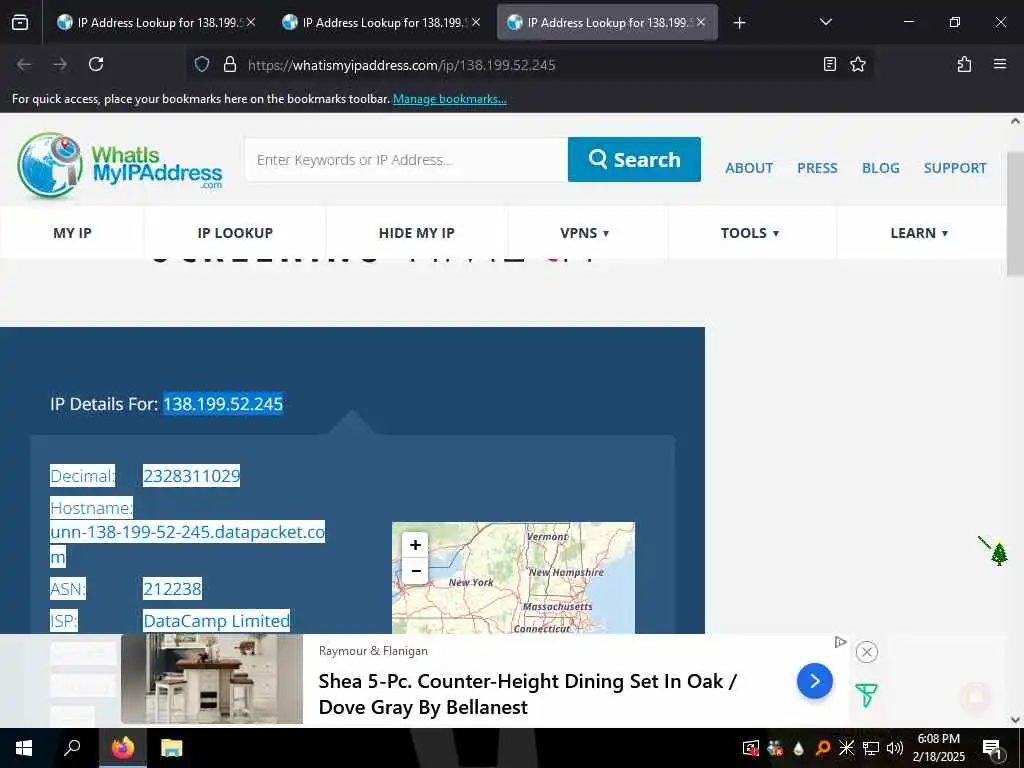Viewport: 1024px width, 768px height.
Task: Focus the keywords or IP address search field
Action: pyautogui.click(x=406, y=160)
